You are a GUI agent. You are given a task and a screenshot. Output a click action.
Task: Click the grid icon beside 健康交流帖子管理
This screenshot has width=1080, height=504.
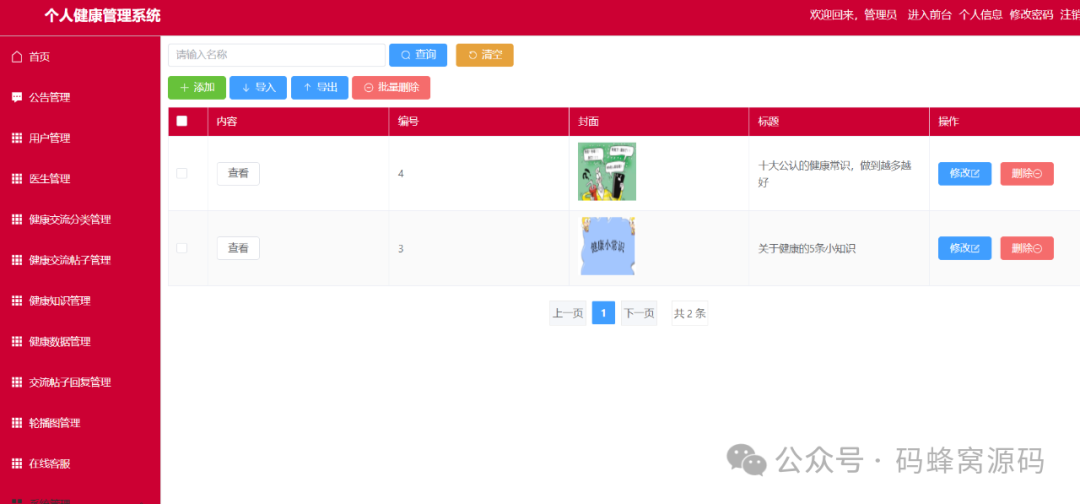(17, 260)
